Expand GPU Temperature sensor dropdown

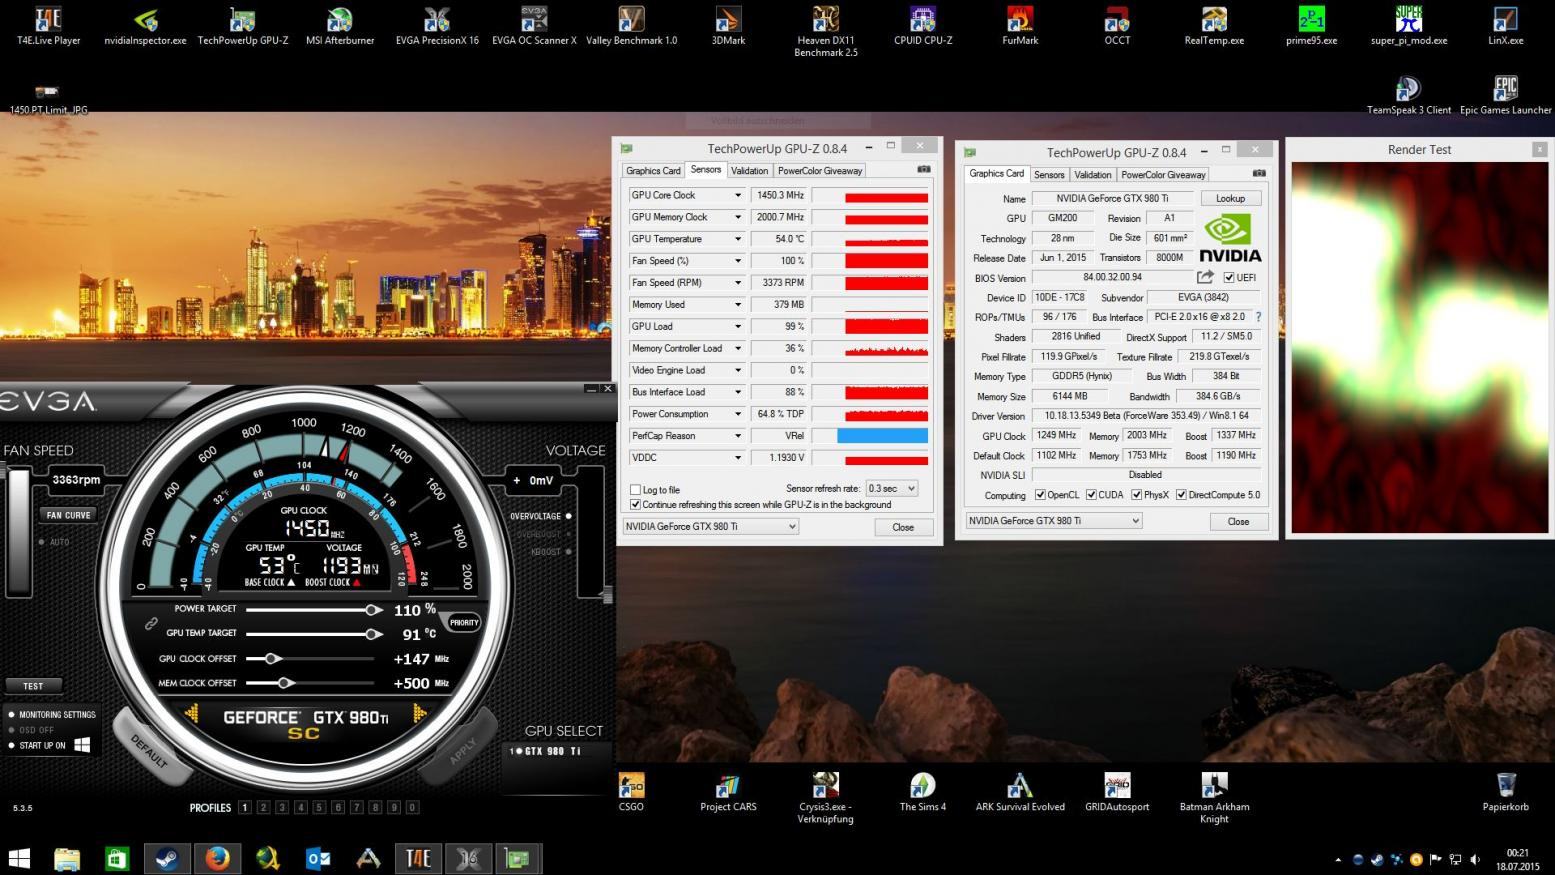(x=738, y=239)
